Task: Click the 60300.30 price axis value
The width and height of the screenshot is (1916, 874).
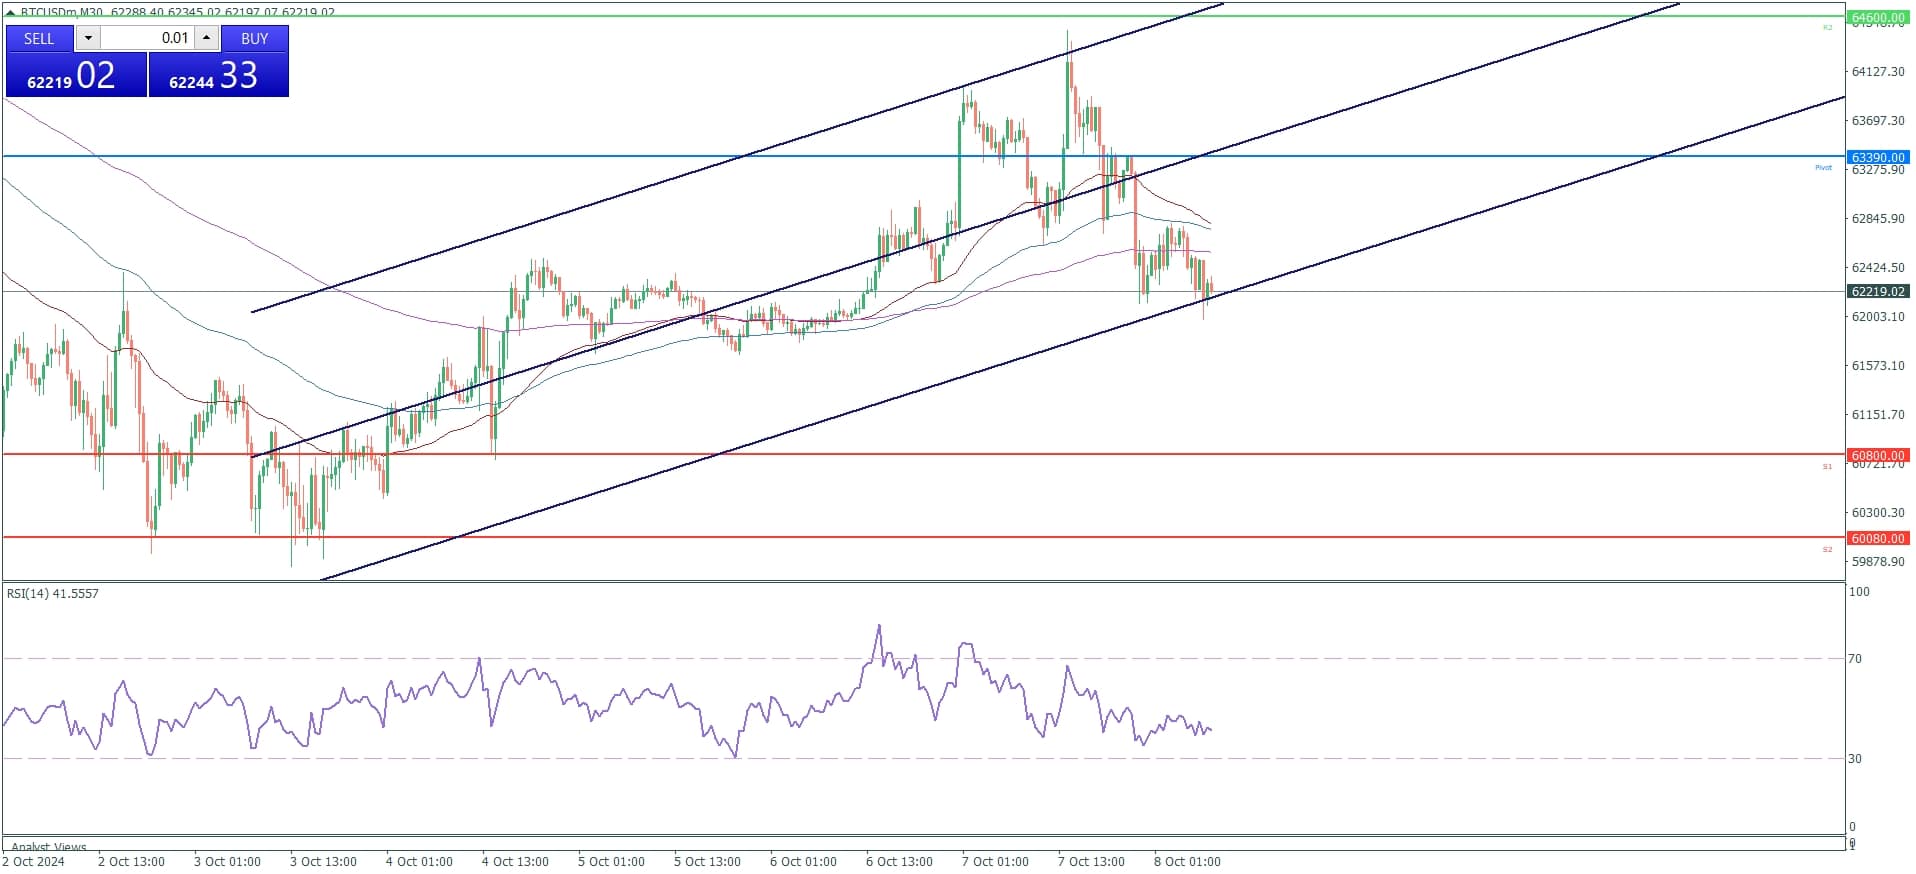Action: click(1878, 512)
